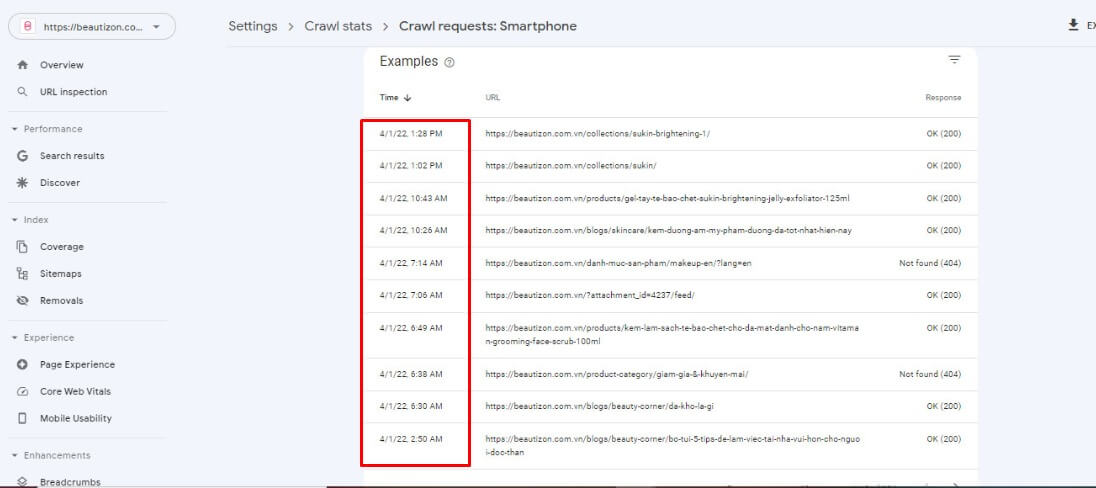Image resolution: width=1096 pixels, height=488 pixels.
Task: Click the Discover asterisk icon
Action: tap(22, 182)
